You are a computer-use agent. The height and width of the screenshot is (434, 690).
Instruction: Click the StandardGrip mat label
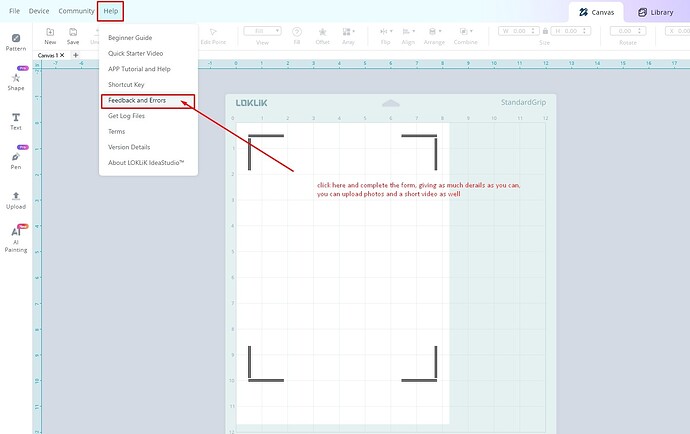click(523, 102)
